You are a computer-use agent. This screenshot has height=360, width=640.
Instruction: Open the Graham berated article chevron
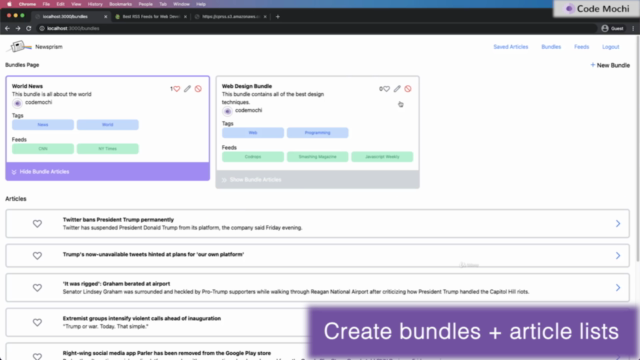pos(618,288)
